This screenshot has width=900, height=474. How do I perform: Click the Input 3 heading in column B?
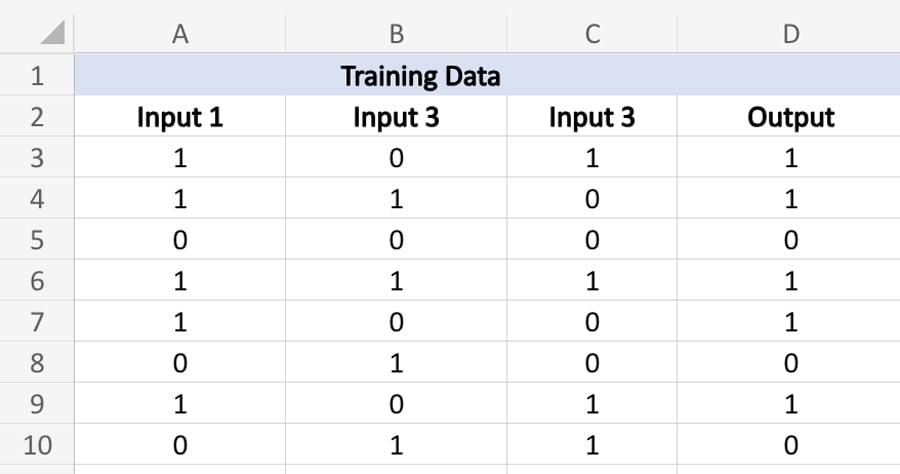pyautogui.click(x=396, y=117)
